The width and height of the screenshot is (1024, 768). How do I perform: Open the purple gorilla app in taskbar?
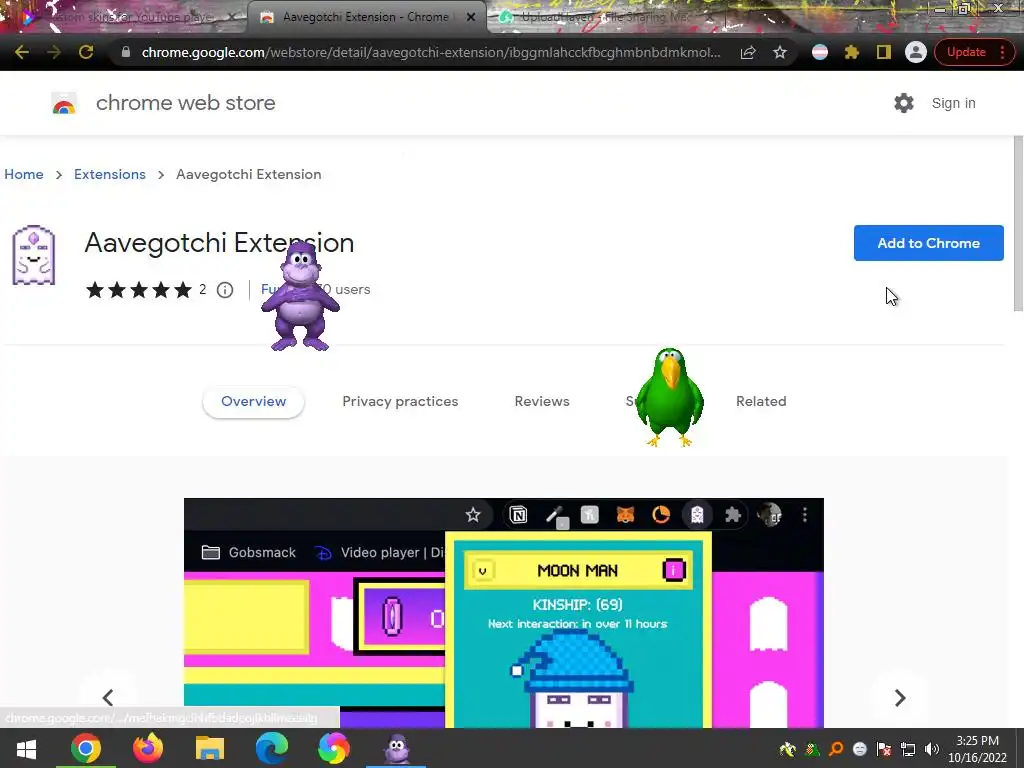(396, 748)
